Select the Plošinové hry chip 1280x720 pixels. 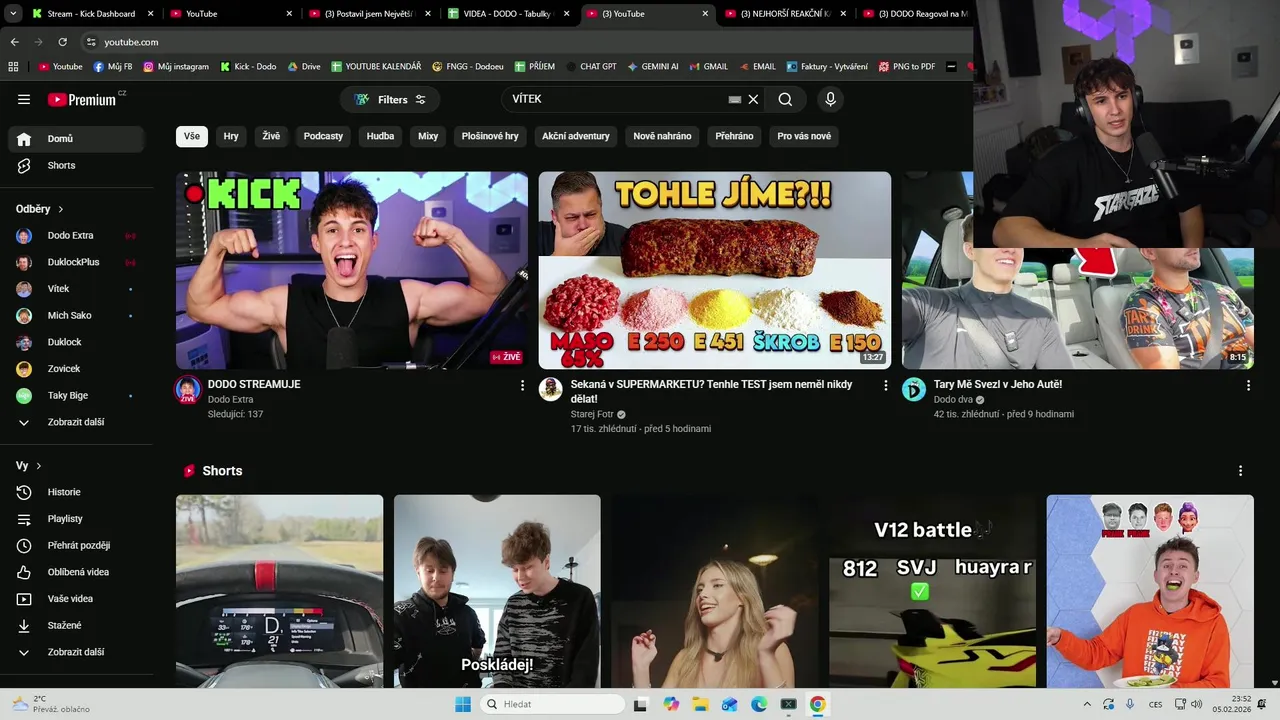pyautogui.click(x=490, y=136)
